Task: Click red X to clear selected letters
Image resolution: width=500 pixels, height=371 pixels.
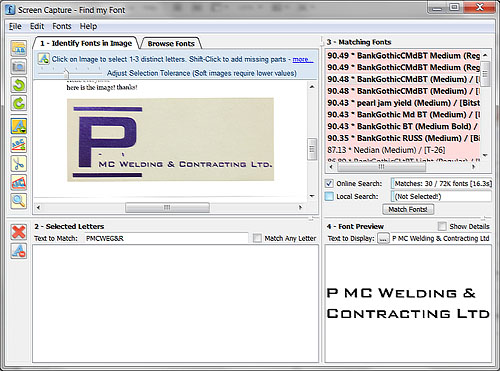Action: (x=19, y=232)
